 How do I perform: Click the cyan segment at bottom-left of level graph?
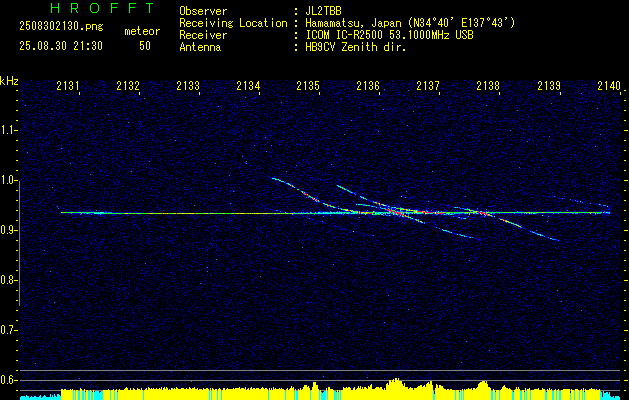[40, 397]
